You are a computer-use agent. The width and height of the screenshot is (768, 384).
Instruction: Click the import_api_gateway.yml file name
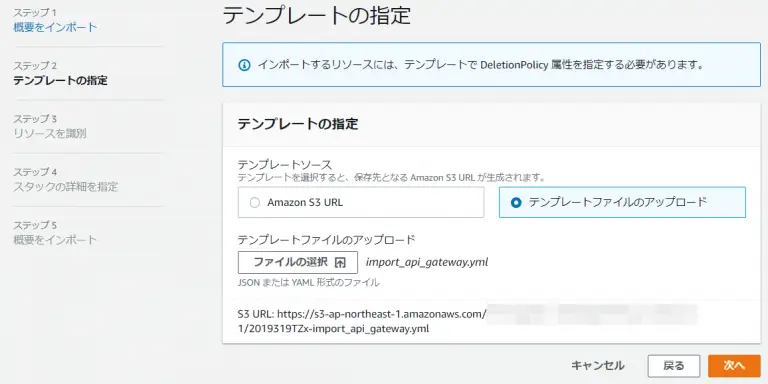pos(427,262)
